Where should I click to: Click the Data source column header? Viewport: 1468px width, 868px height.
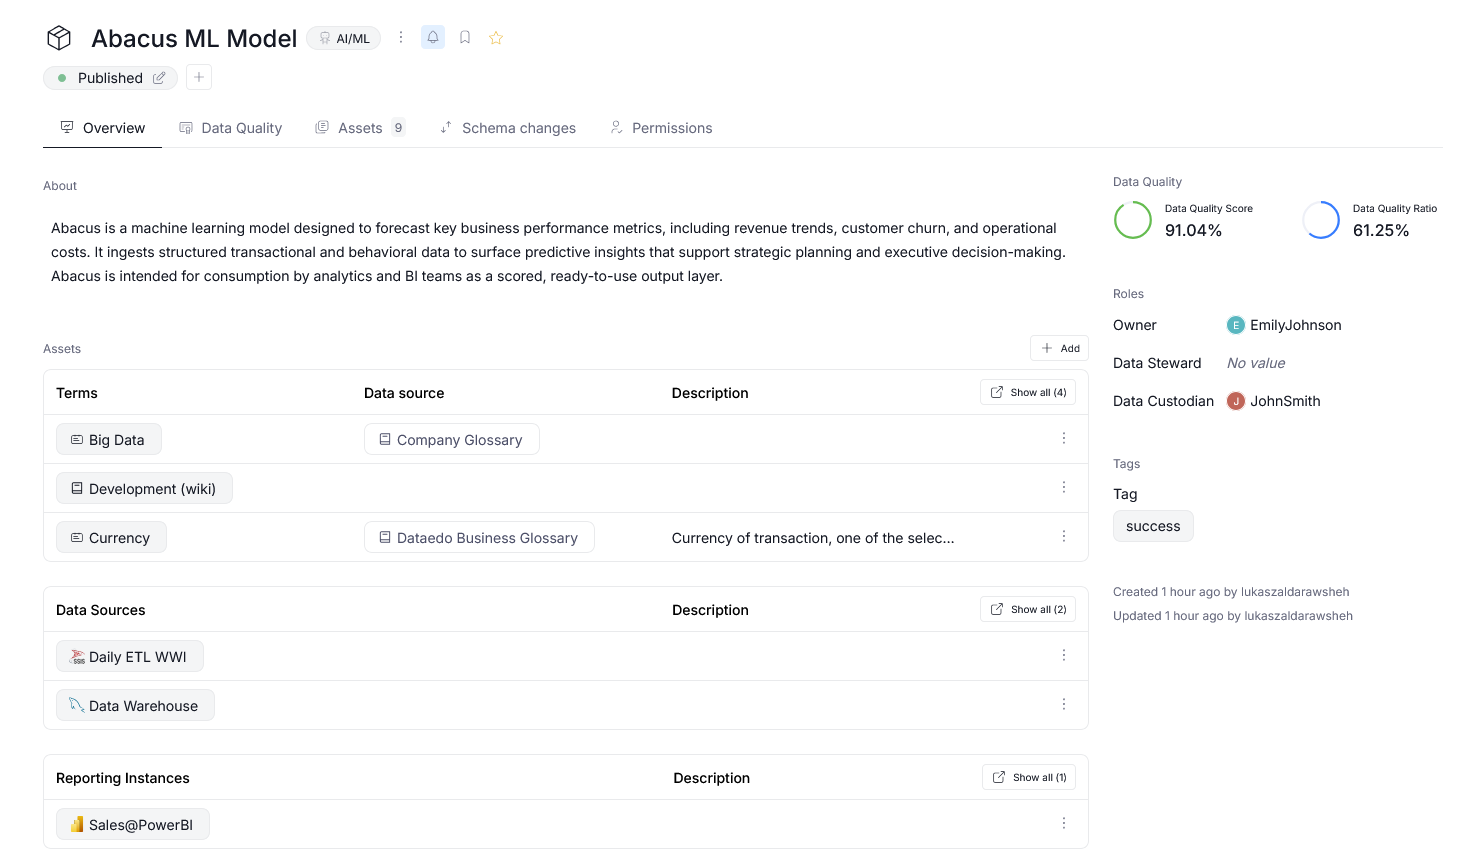point(404,393)
